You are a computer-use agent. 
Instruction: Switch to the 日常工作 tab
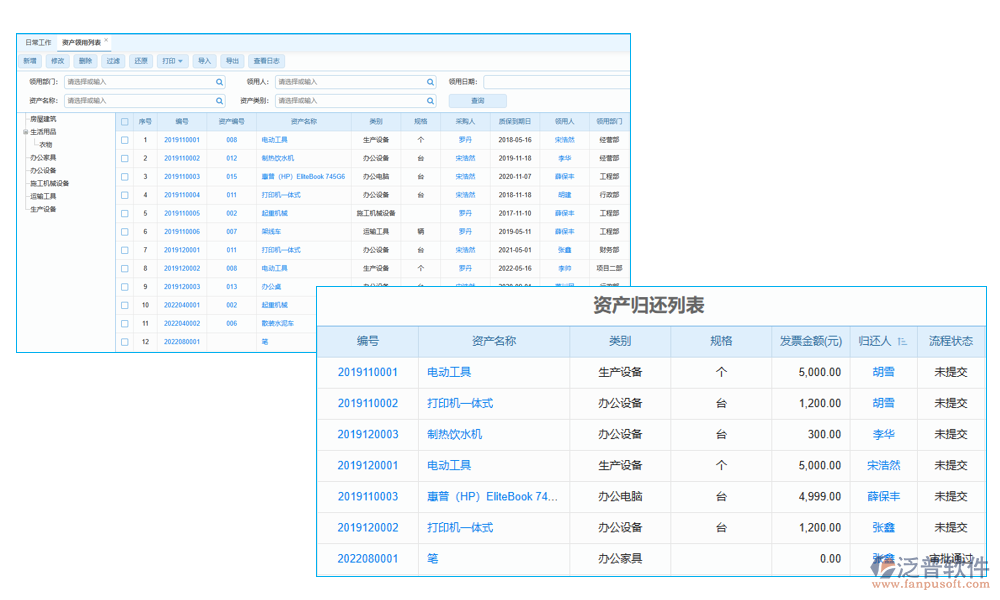click(x=38, y=43)
